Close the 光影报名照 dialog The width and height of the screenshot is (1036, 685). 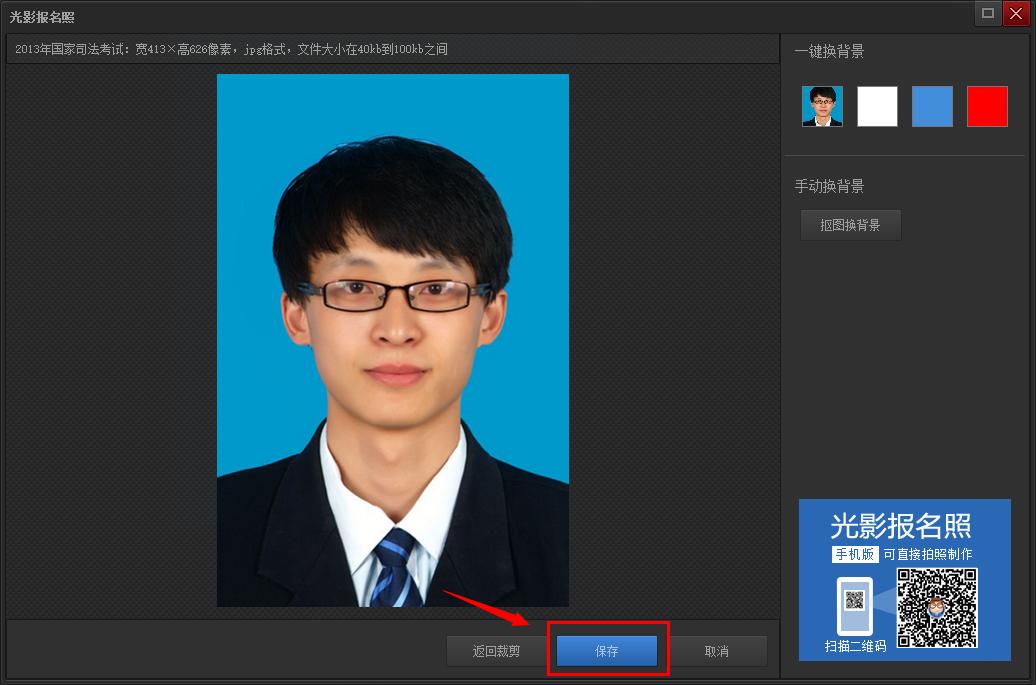1015,13
